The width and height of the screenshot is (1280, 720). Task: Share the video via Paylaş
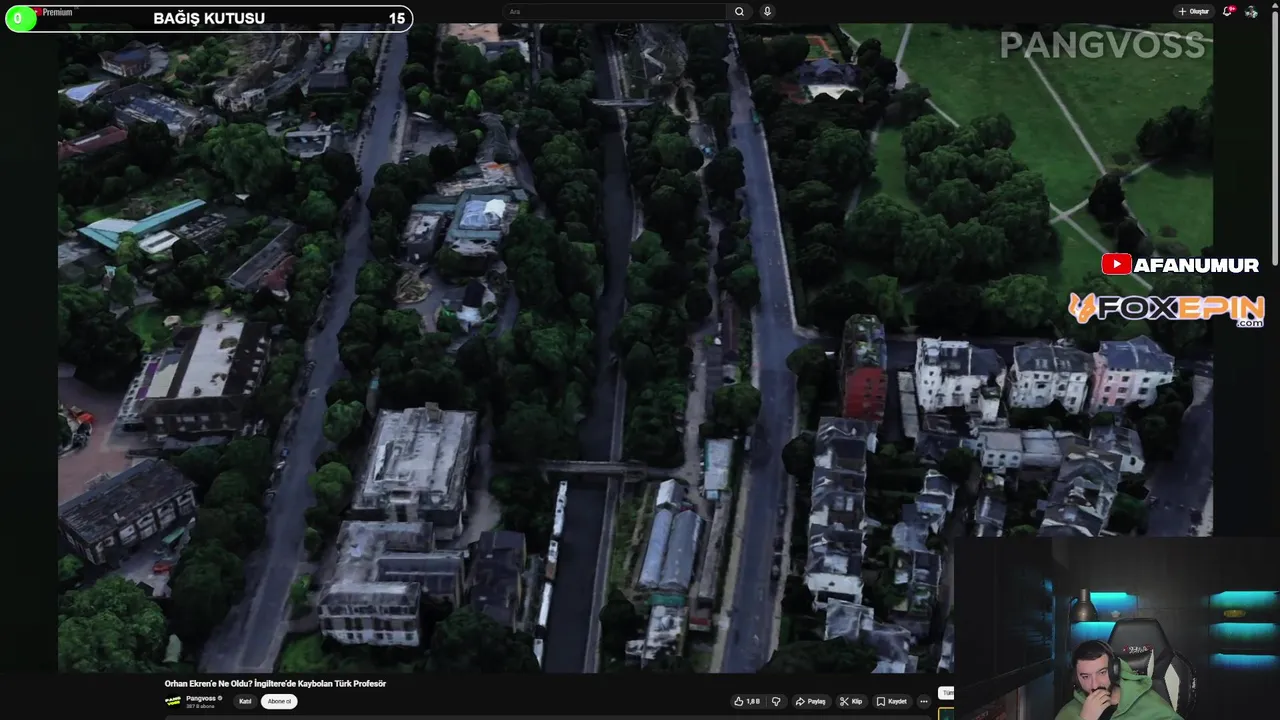tap(810, 701)
